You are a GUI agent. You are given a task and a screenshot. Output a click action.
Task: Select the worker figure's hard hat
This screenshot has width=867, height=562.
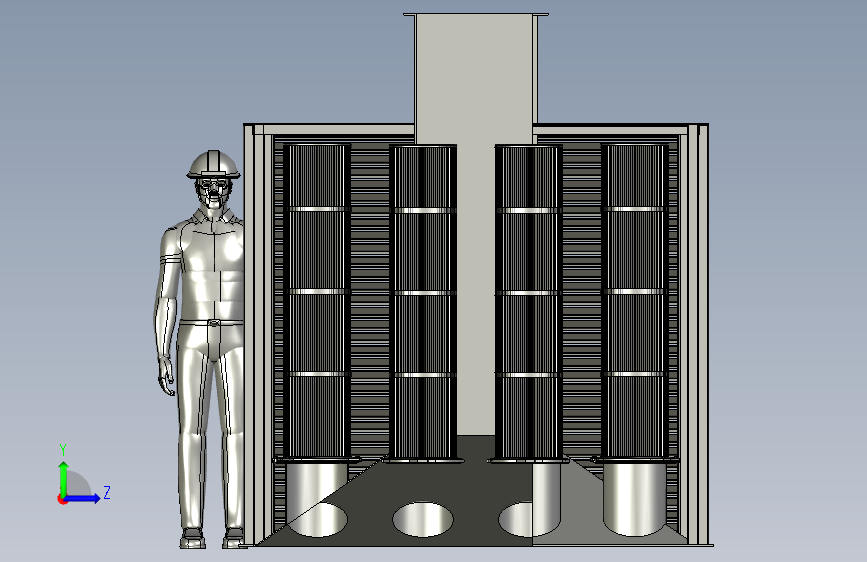pos(213,164)
